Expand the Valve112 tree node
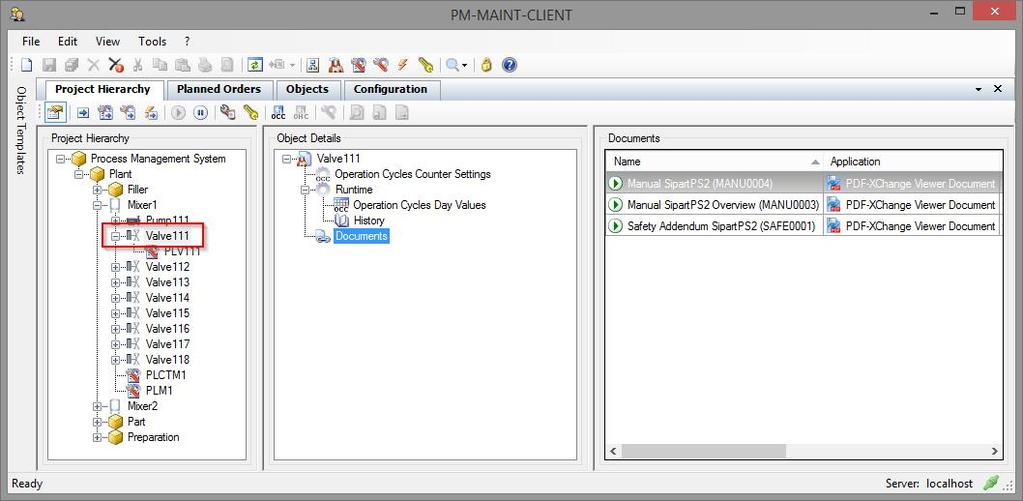 click(116, 267)
